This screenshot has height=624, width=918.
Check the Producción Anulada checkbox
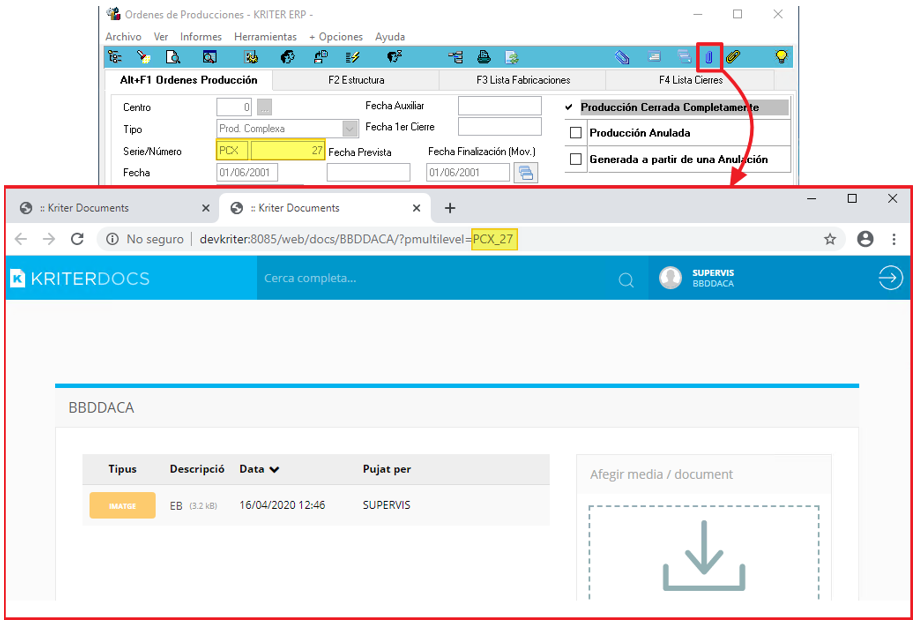[576, 133]
